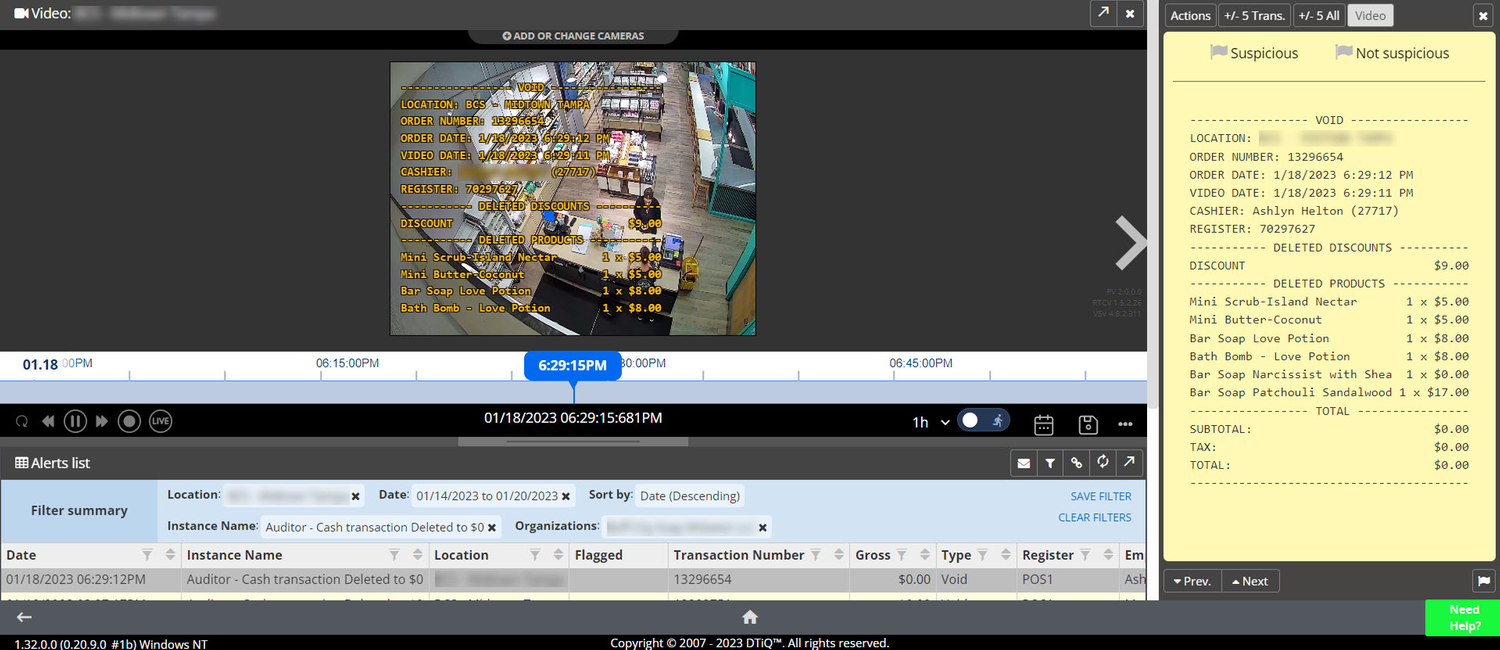Image resolution: width=1500 pixels, height=650 pixels.
Task: Refresh the alerts list
Action: tap(1103, 462)
